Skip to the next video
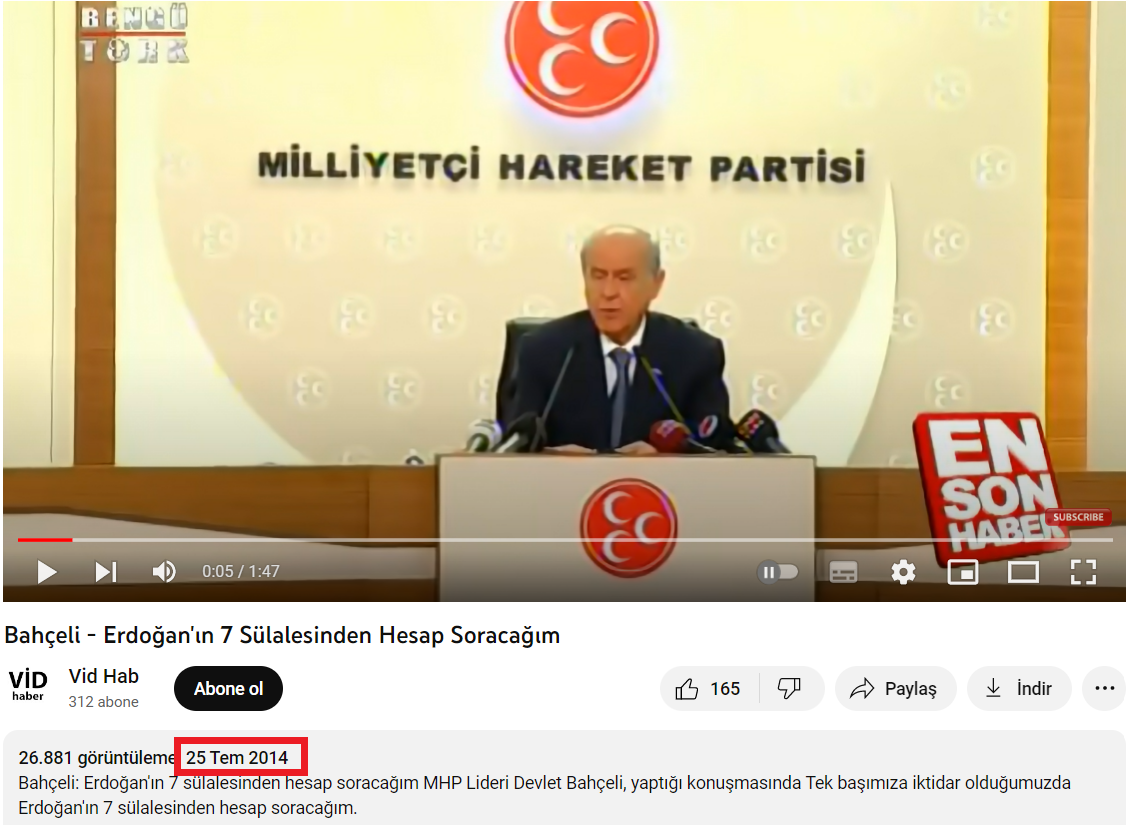Image resolution: width=1127 pixels, height=825 pixels. click(x=105, y=572)
